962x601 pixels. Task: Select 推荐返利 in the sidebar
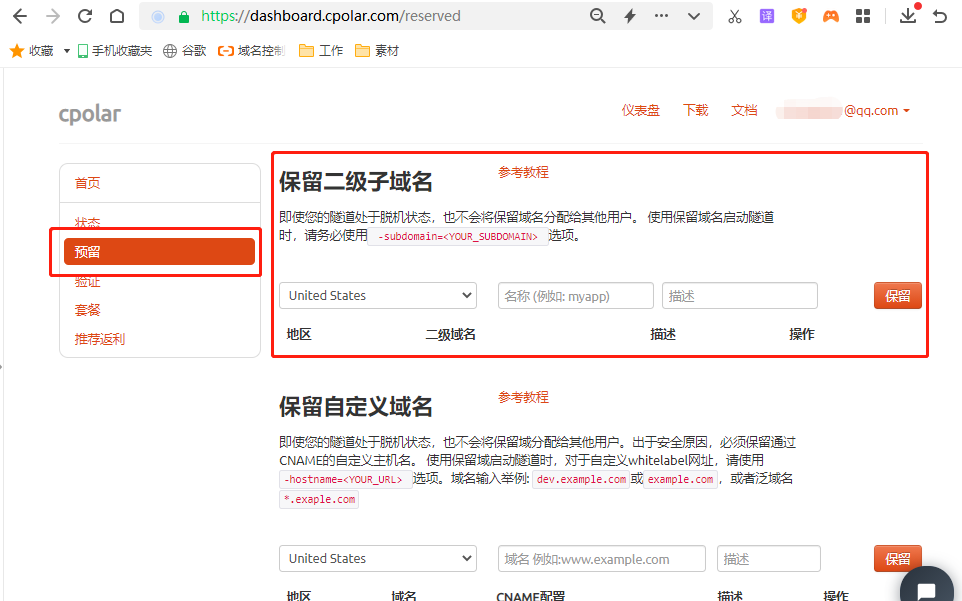coord(99,339)
